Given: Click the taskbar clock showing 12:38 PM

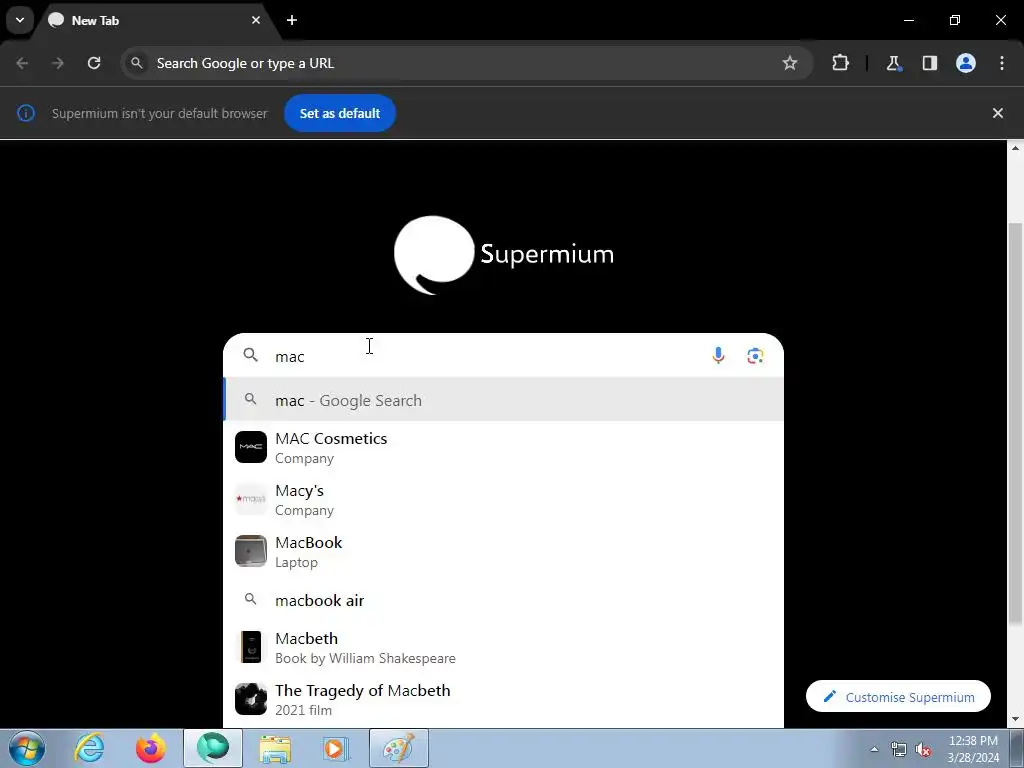Looking at the screenshot, I should point(972,749).
